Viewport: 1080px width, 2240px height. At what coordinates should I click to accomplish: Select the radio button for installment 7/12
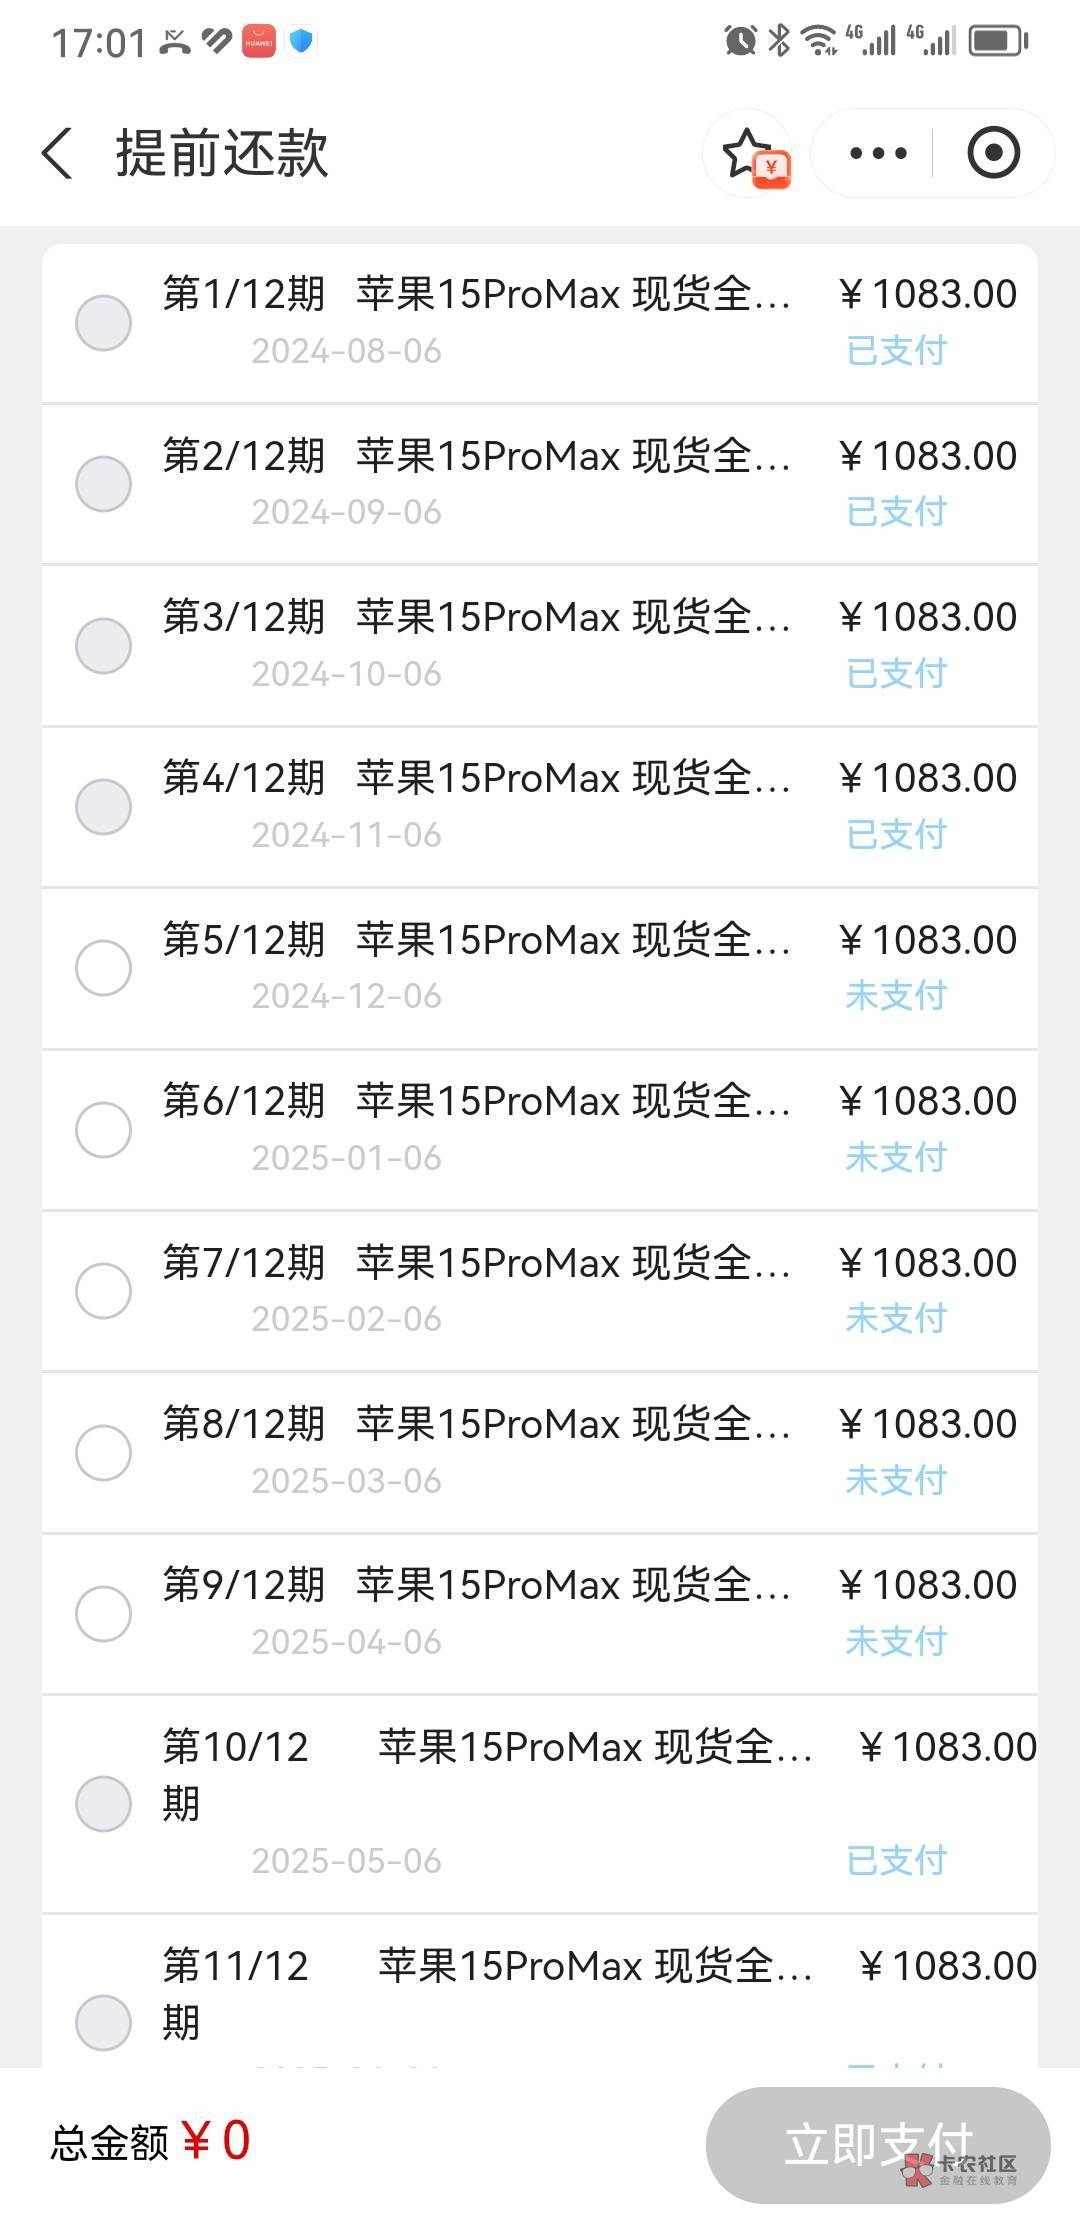coord(104,1291)
